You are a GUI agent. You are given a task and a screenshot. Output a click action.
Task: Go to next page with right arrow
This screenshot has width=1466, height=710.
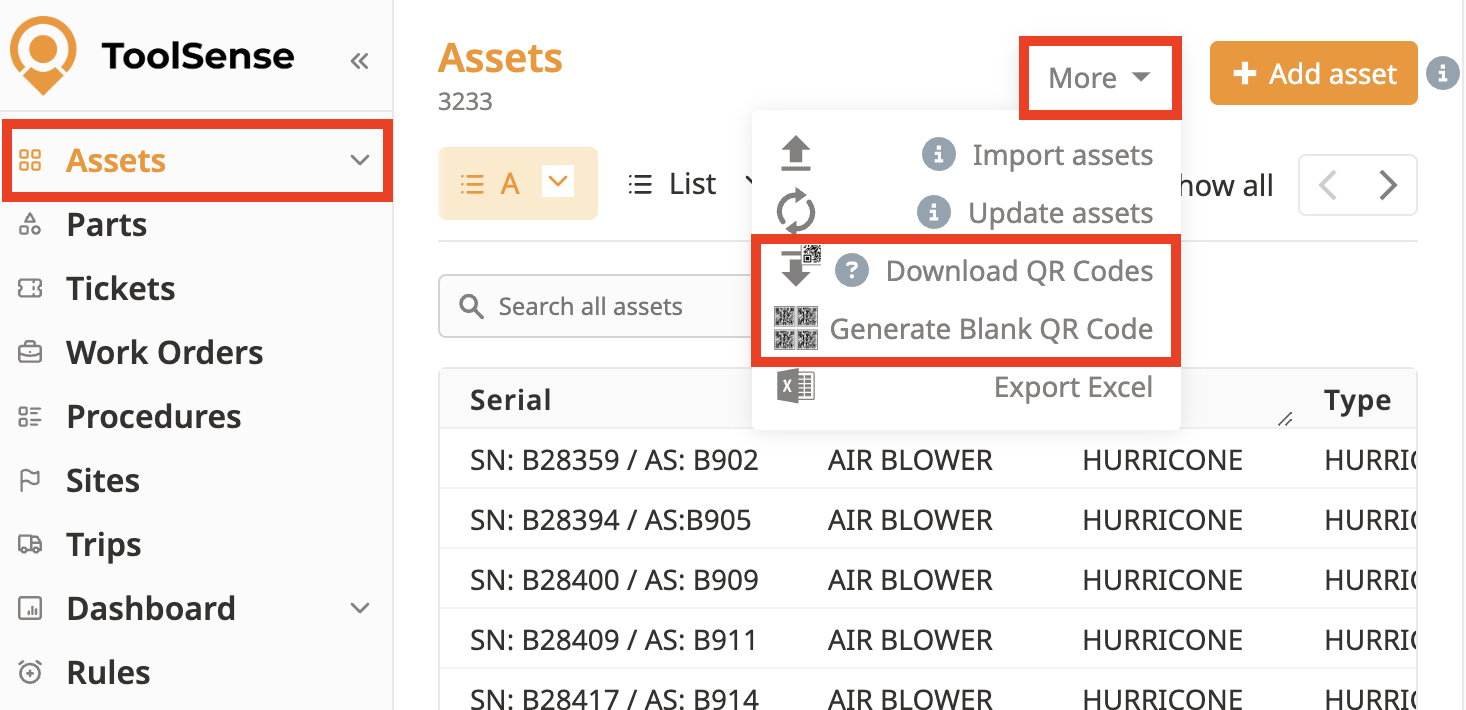tap(1387, 185)
